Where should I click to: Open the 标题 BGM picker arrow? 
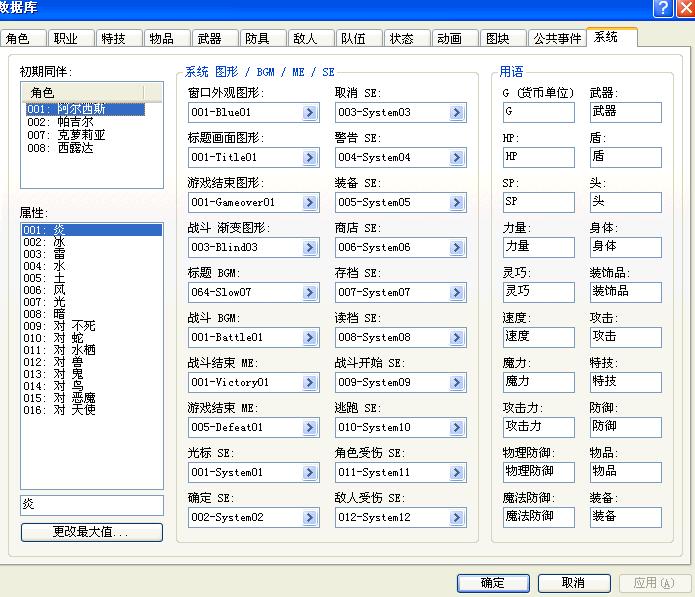(x=310, y=293)
